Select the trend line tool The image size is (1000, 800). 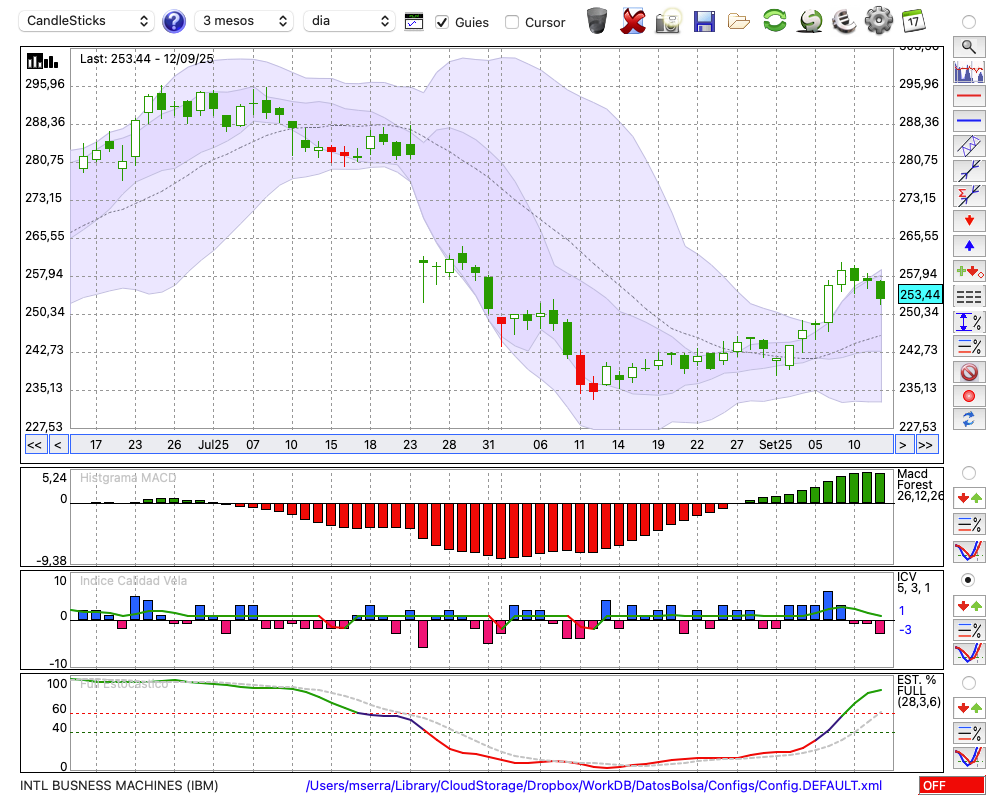(969, 170)
